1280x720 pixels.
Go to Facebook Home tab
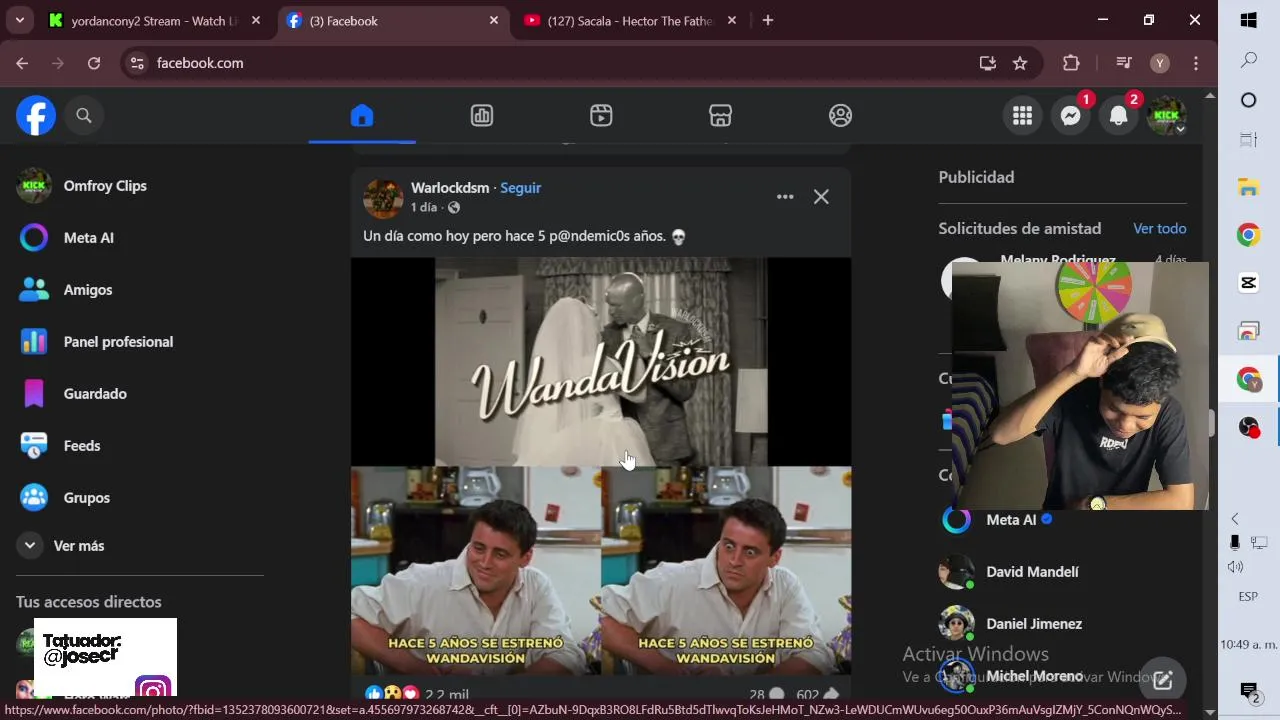coord(362,116)
